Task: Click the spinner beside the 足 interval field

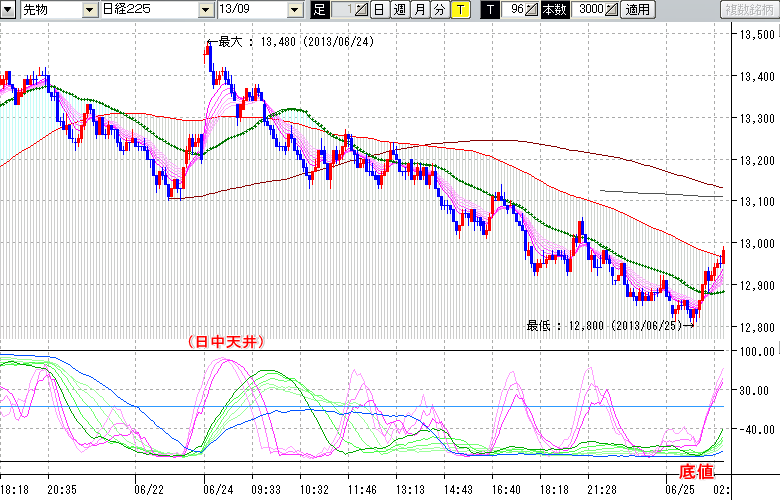Action: click(x=361, y=10)
